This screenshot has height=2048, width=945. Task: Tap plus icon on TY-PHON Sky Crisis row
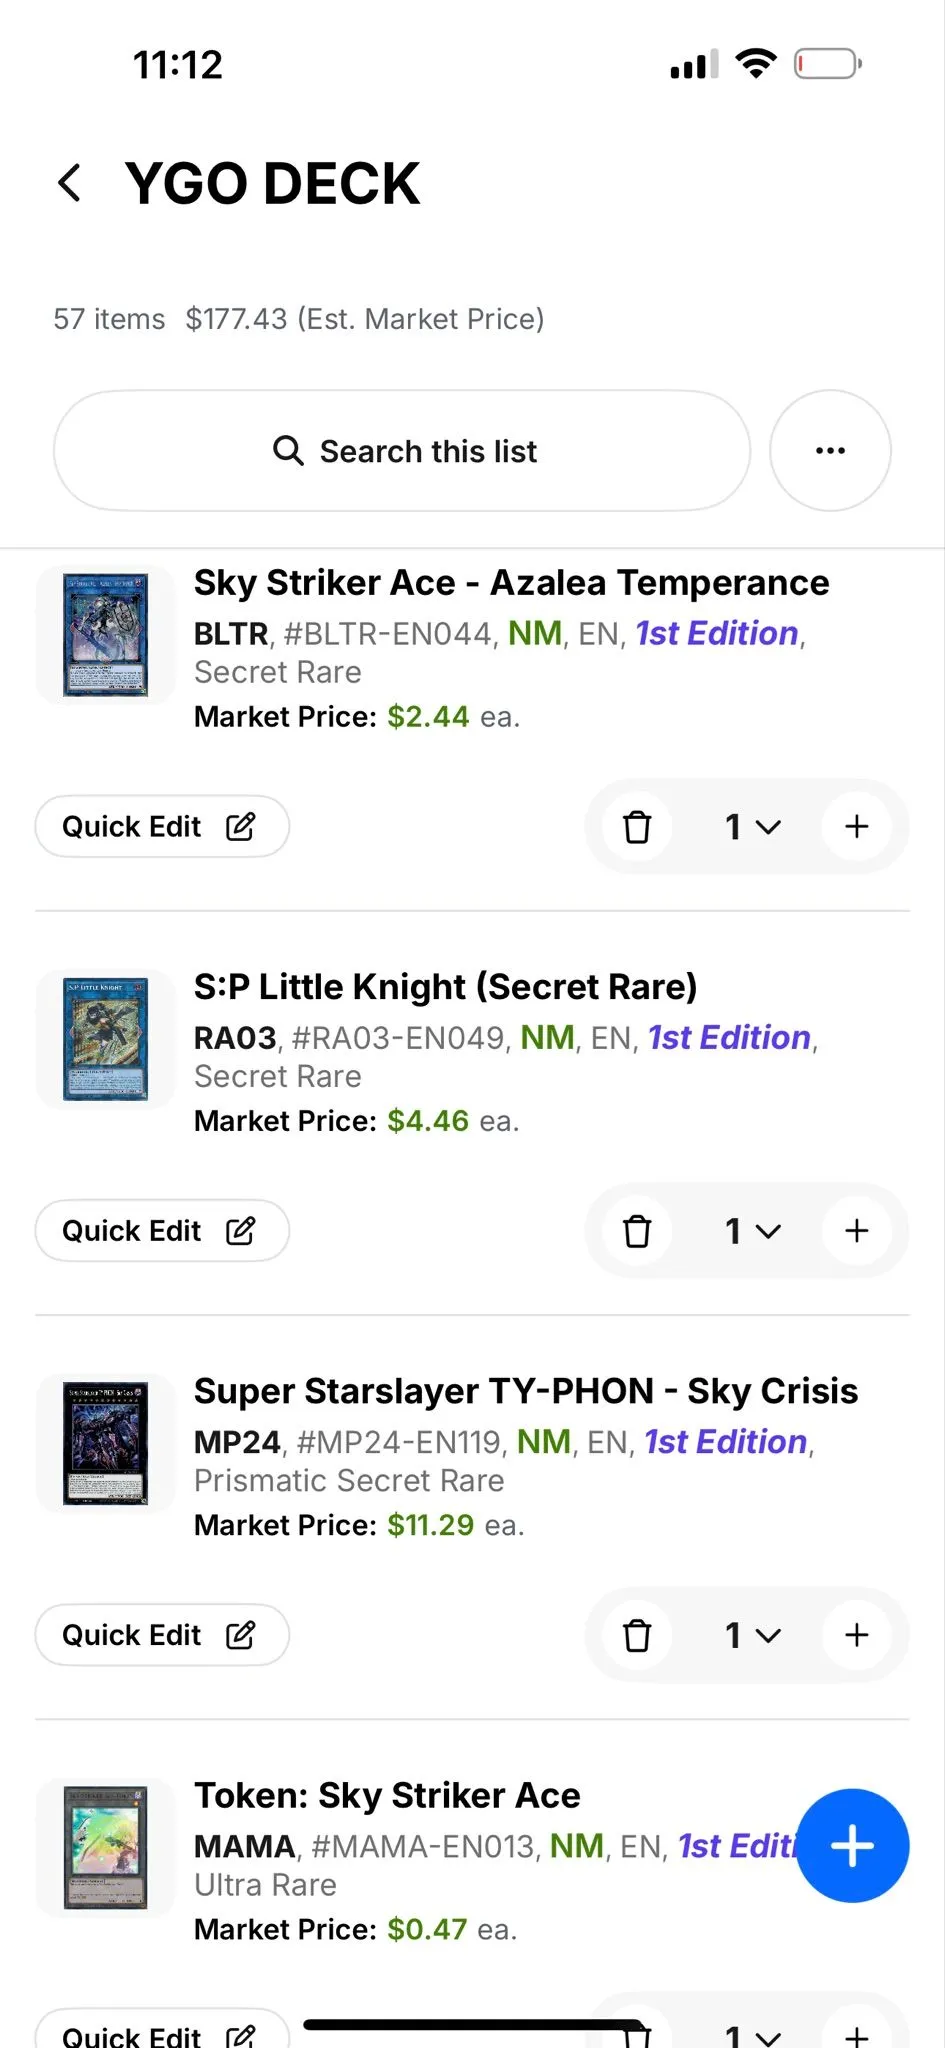pos(857,1635)
